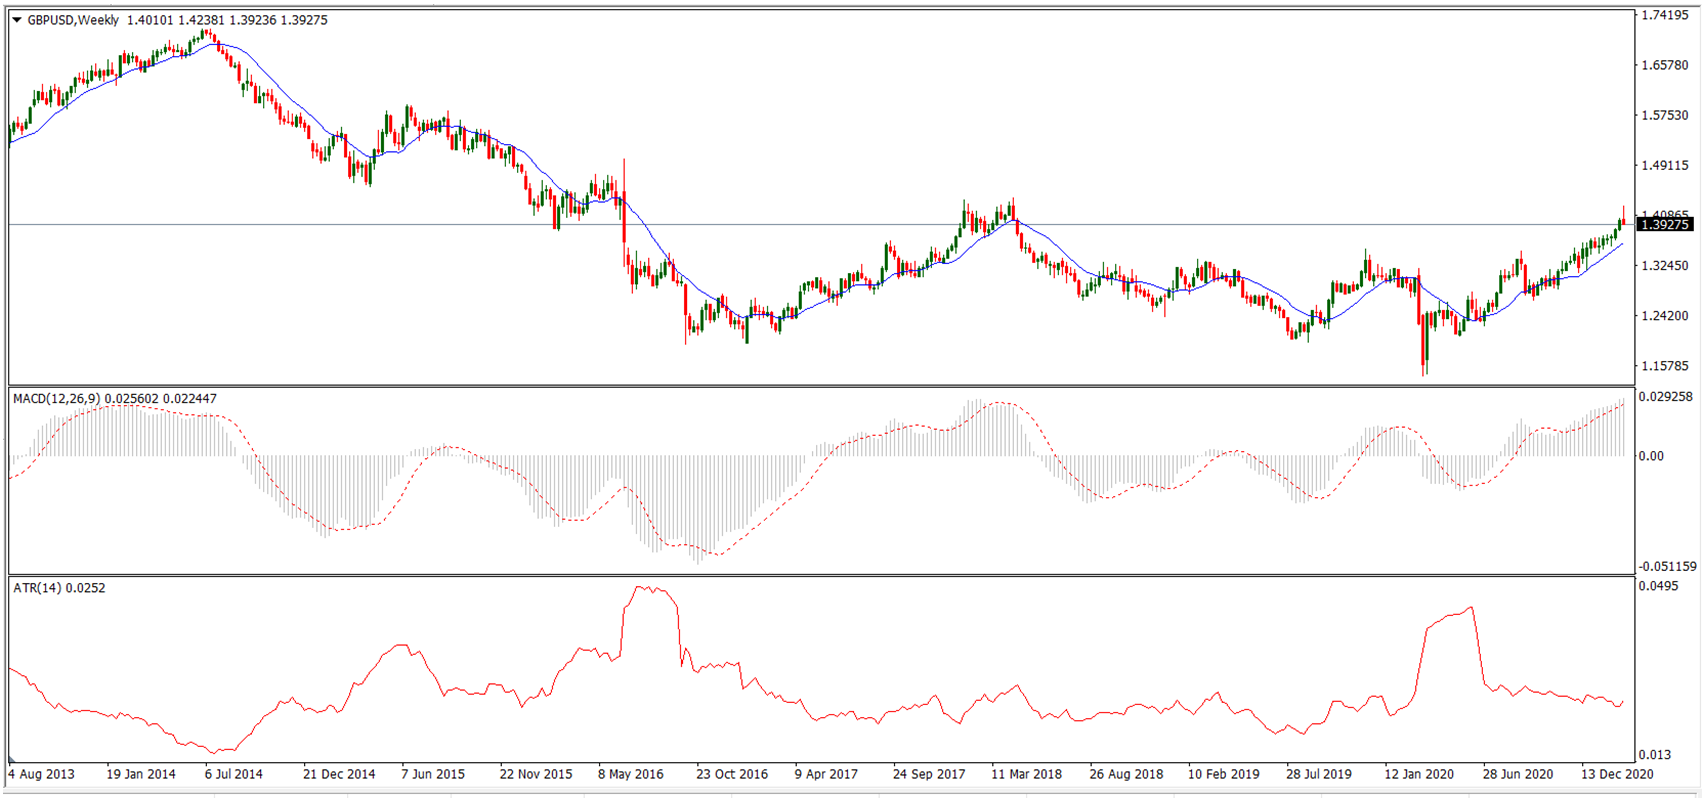Click the 0.013 ATR scale value
This screenshot has height=798, width=1704.
click(1655, 755)
